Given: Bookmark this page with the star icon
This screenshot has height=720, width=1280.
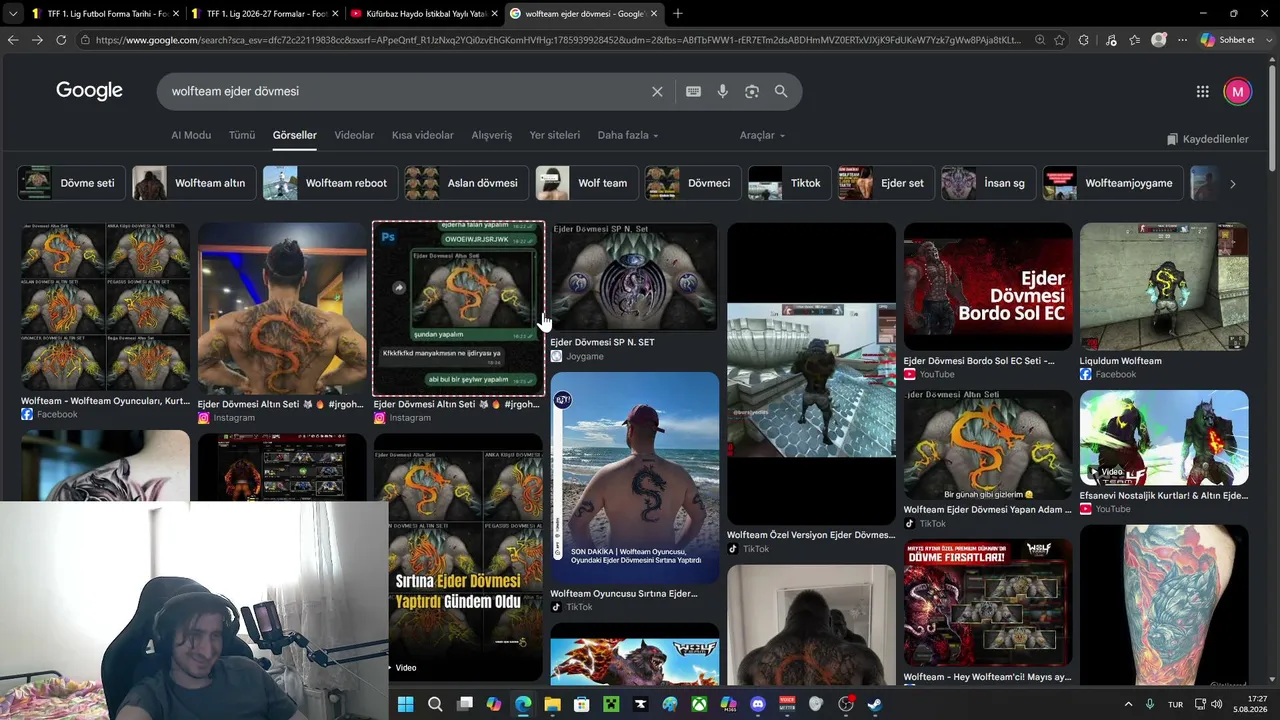Looking at the screenshot, I should pos(1059,40).
